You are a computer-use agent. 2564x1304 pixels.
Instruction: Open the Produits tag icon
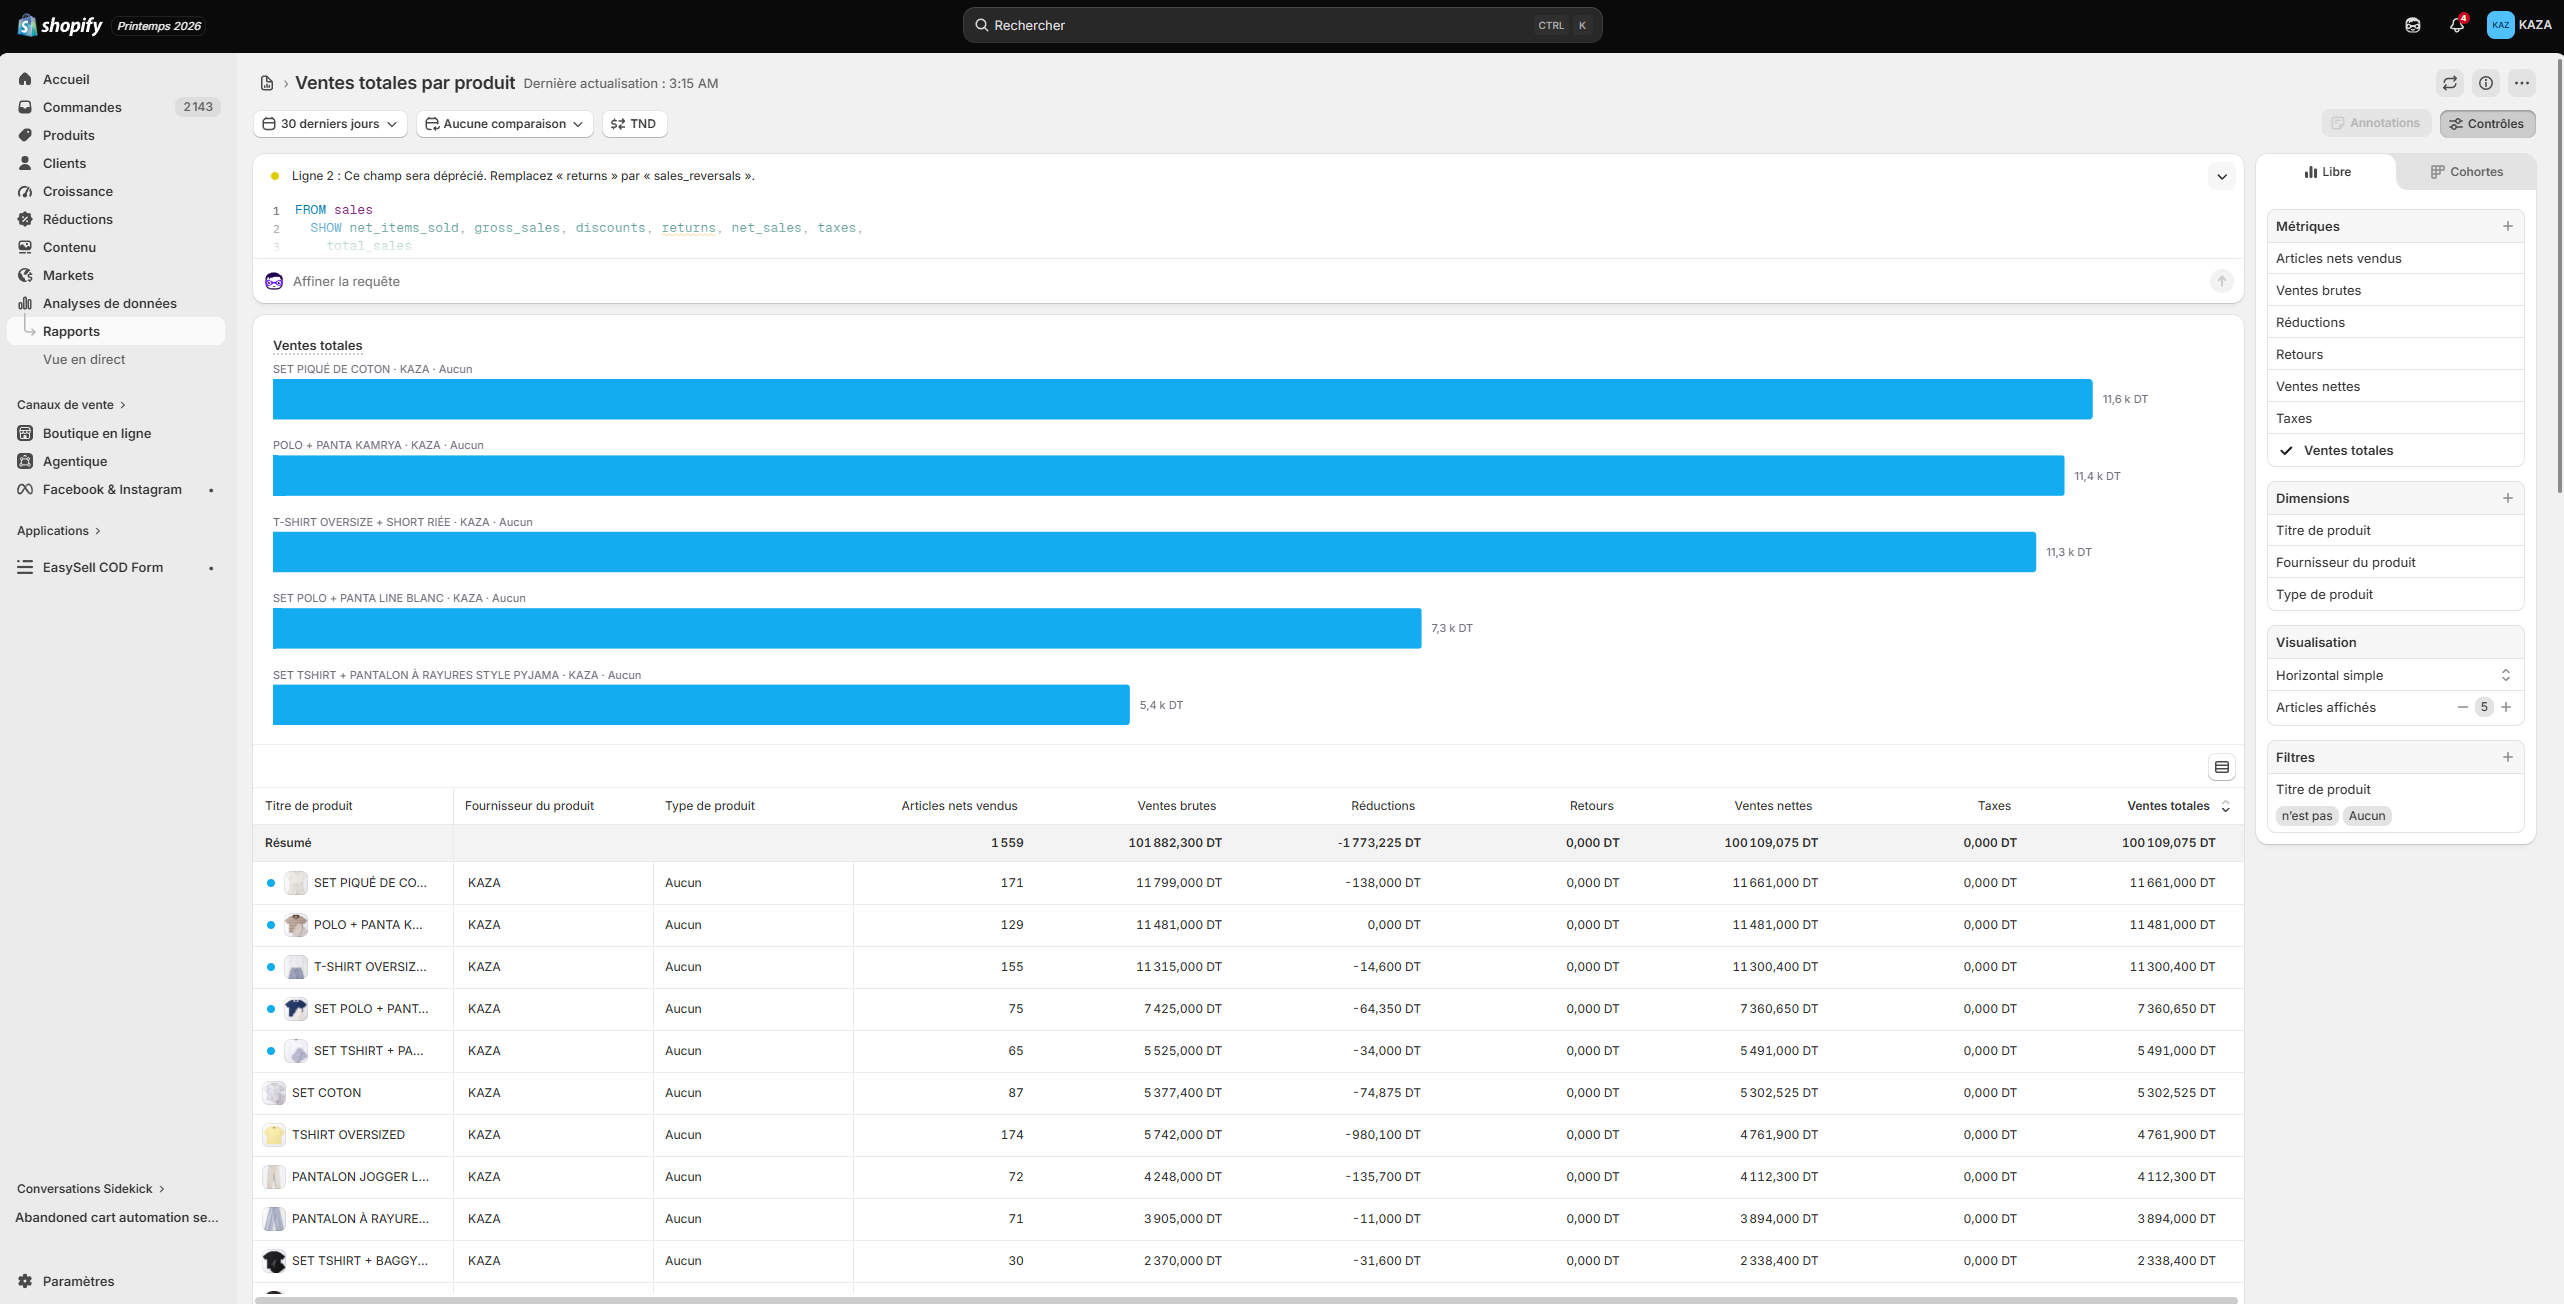(x=25, y=135)
